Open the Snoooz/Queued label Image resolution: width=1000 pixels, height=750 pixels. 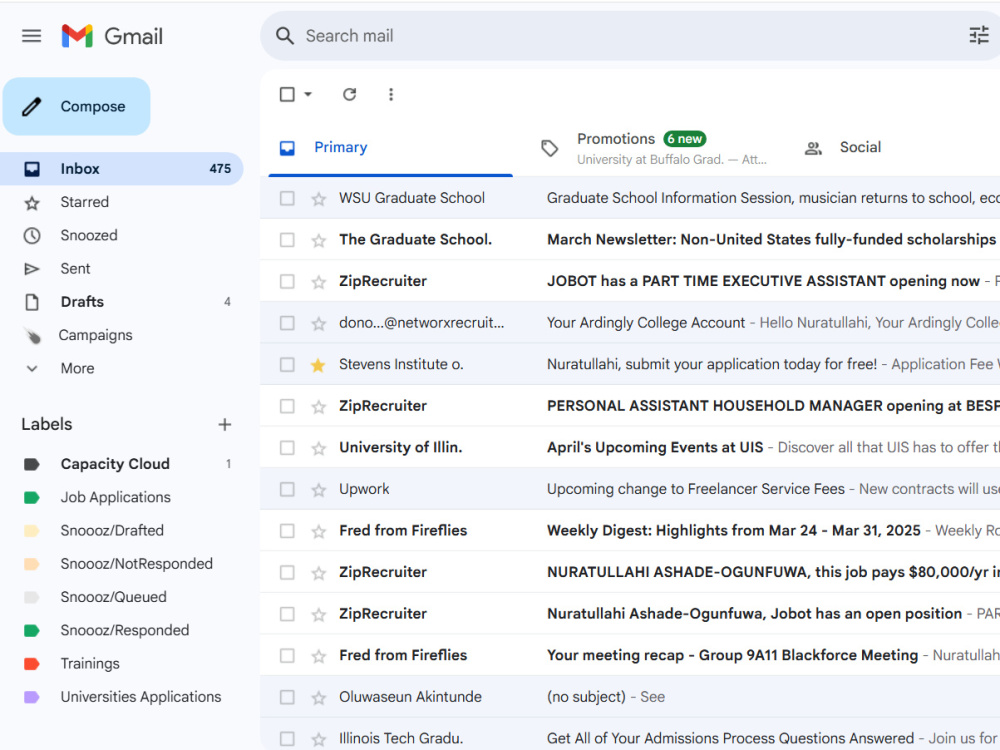click(x=114, y=597)
